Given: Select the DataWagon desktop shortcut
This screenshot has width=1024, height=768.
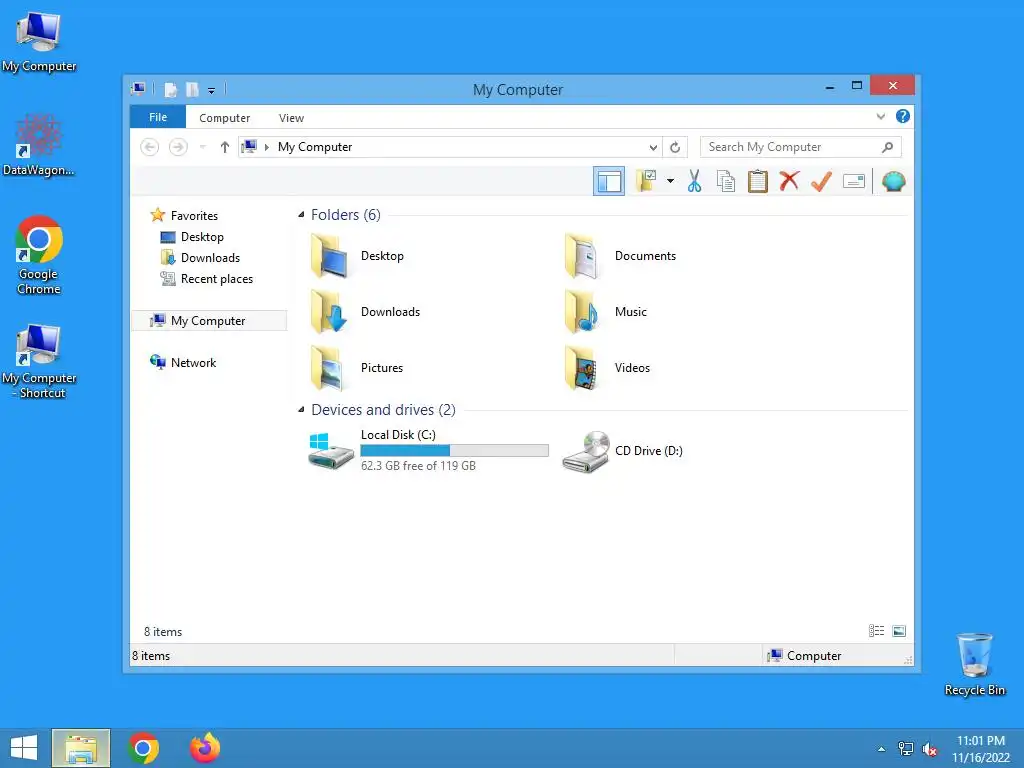Looking at the screenshot, I should click(39, 145).
